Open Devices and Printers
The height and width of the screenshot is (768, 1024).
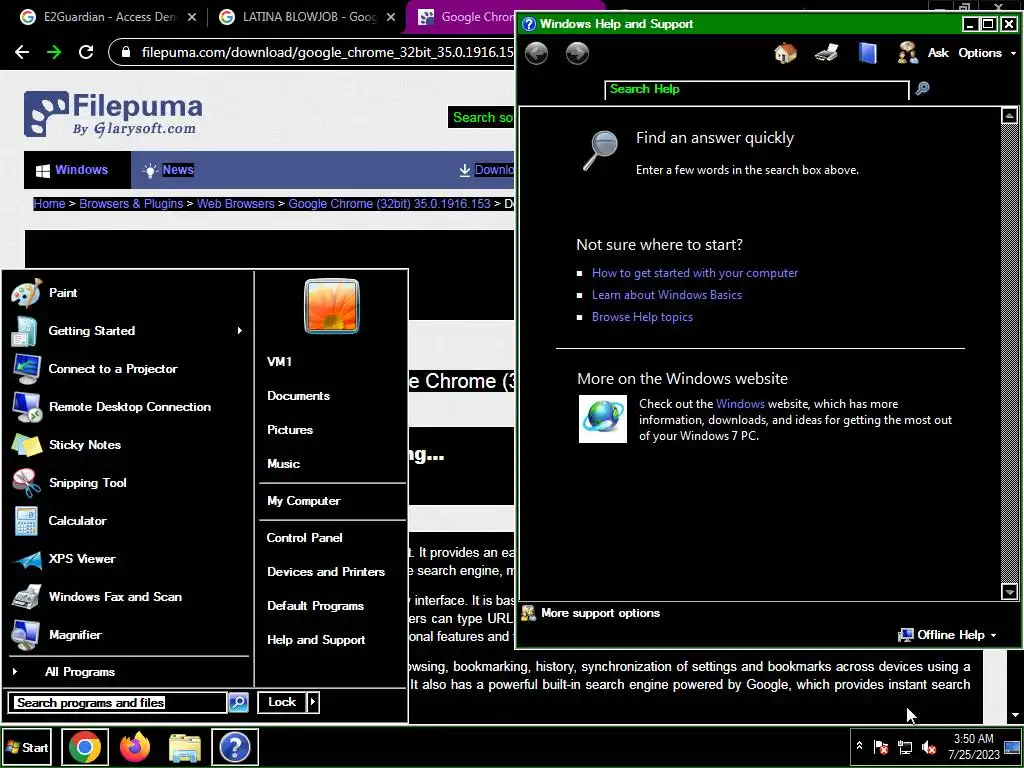[326, 571]
